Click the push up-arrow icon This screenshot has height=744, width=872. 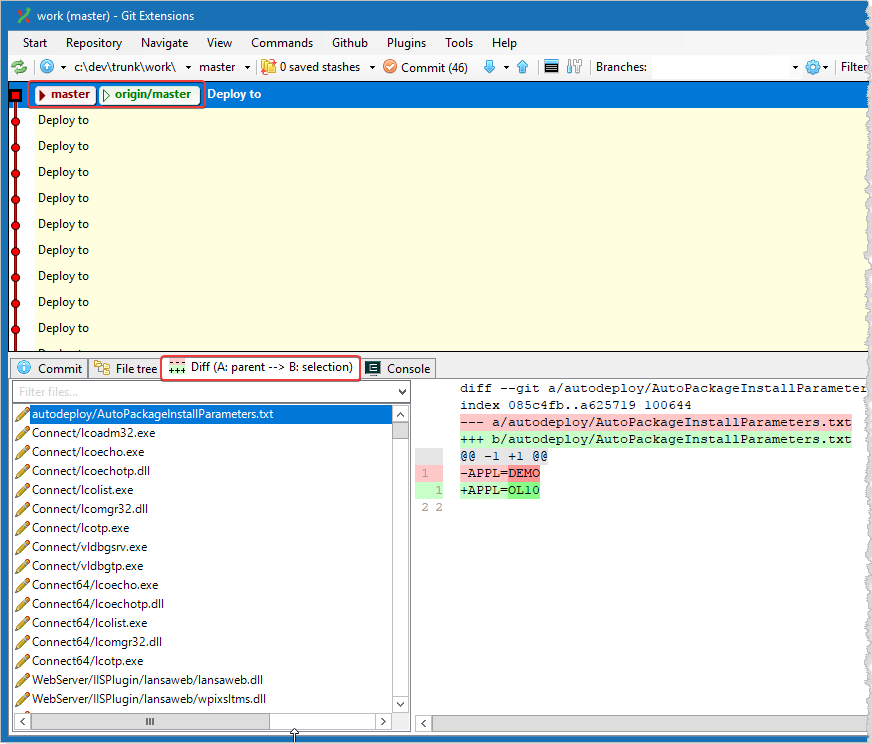click(522, 67)
